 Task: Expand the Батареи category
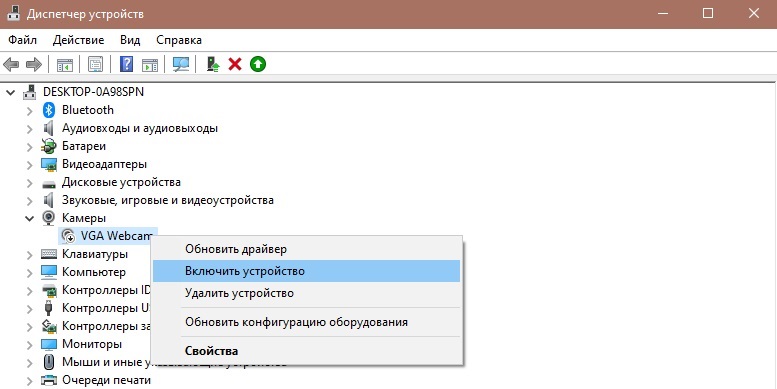click(x=30, y=147)
